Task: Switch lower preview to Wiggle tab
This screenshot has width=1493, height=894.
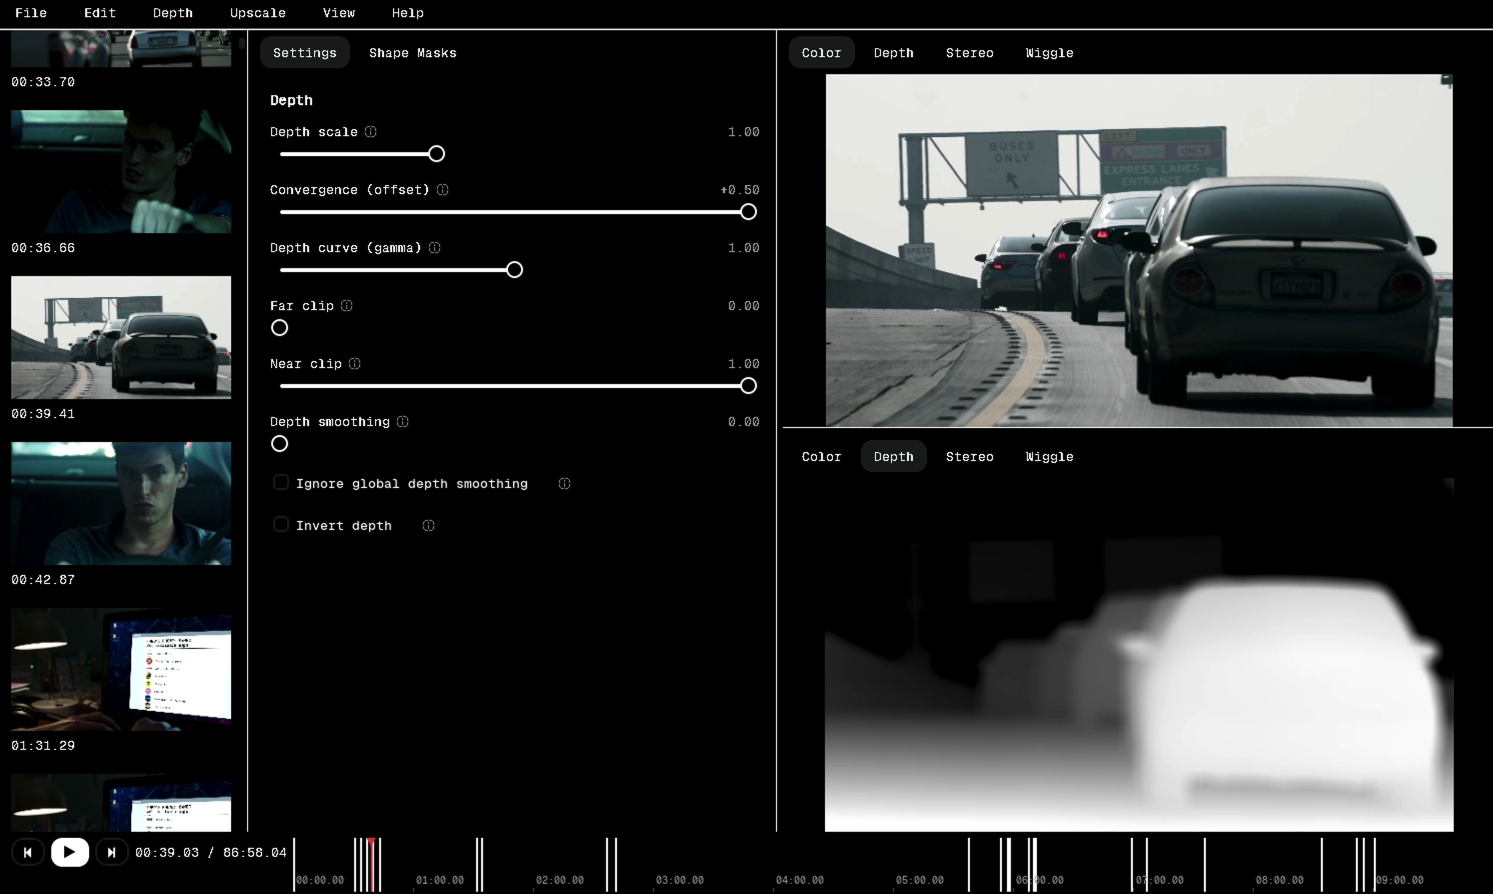Action: tap(1050, 457)
